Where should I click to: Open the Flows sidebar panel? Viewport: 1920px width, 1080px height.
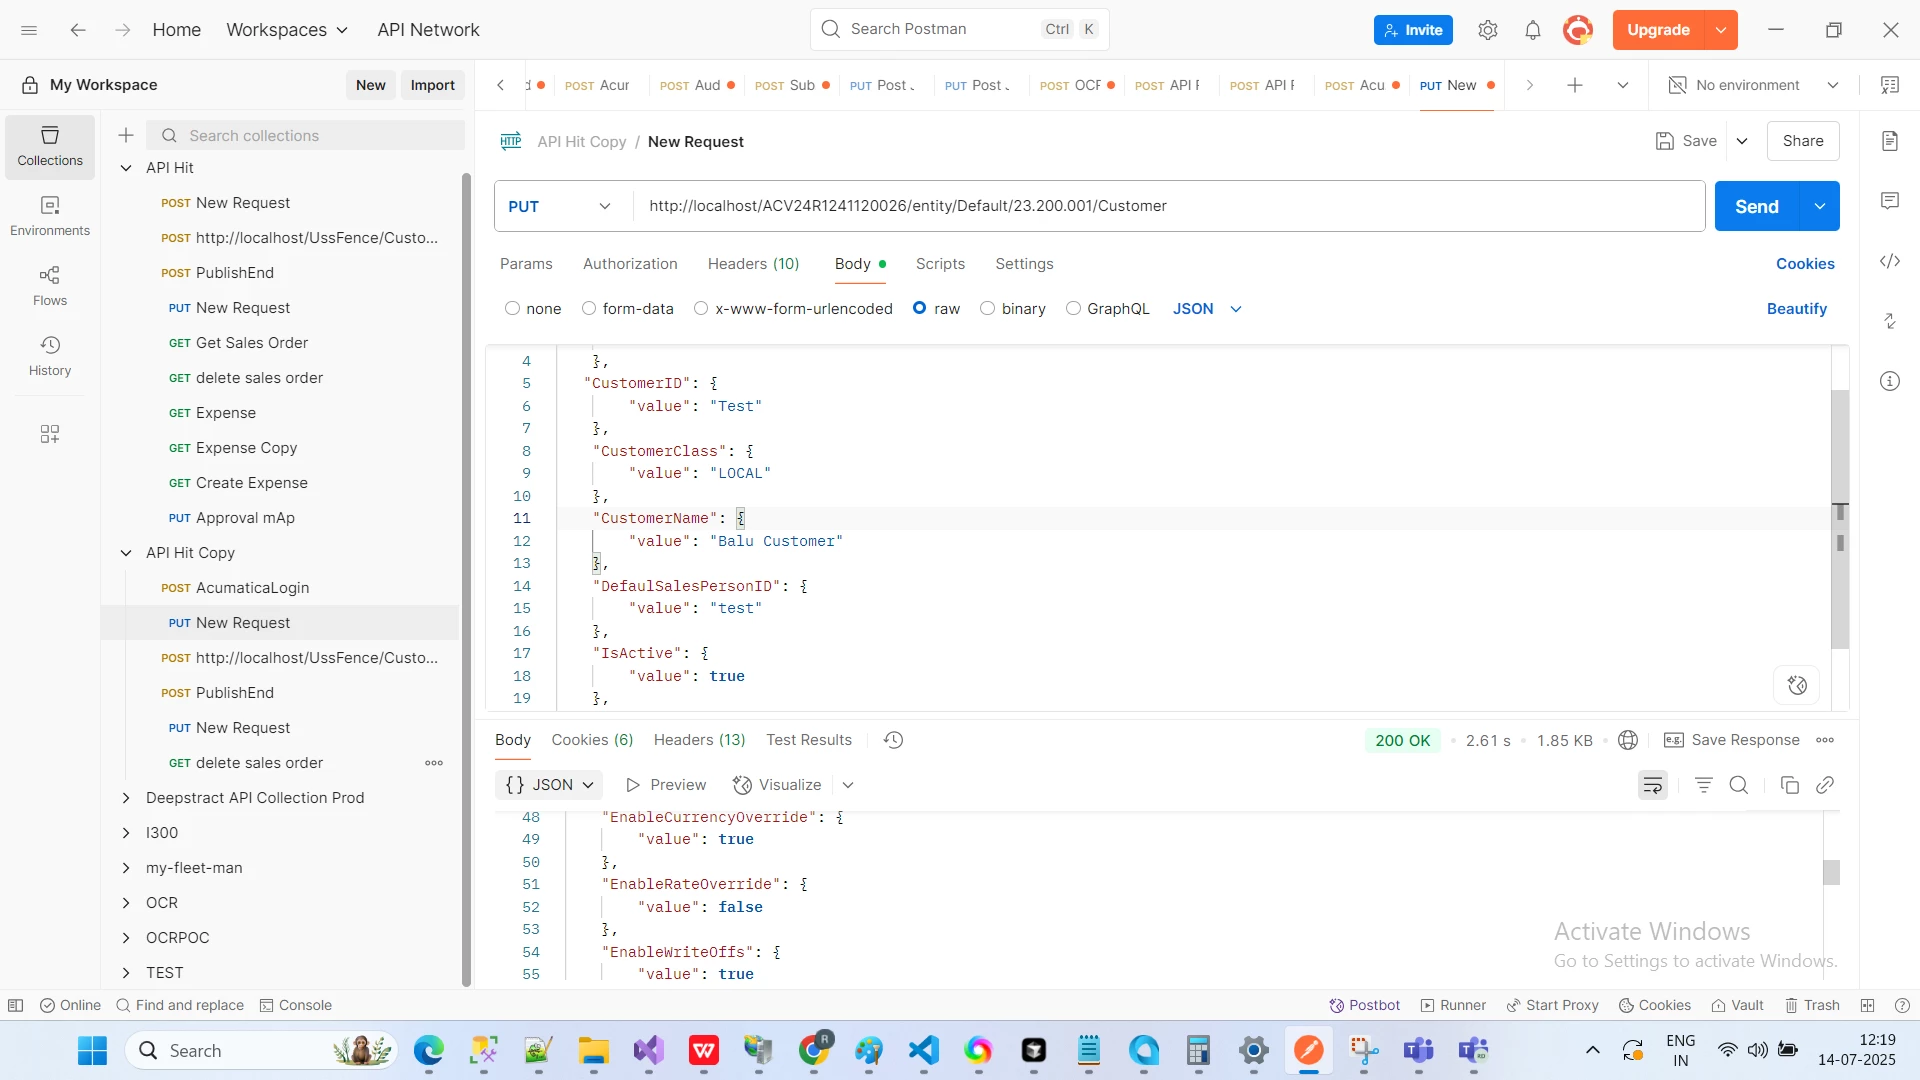pos(50,286)
